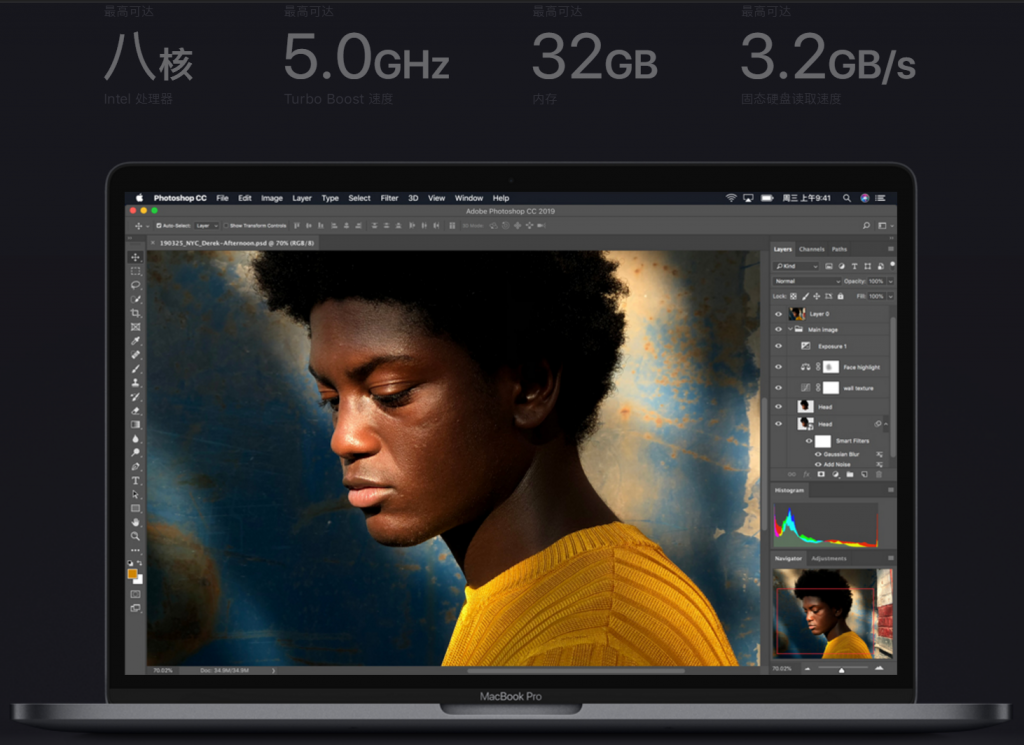Hide the Main Image group eye icon
The height and width of the screenshot is (745, 1024).
(778, 330)
